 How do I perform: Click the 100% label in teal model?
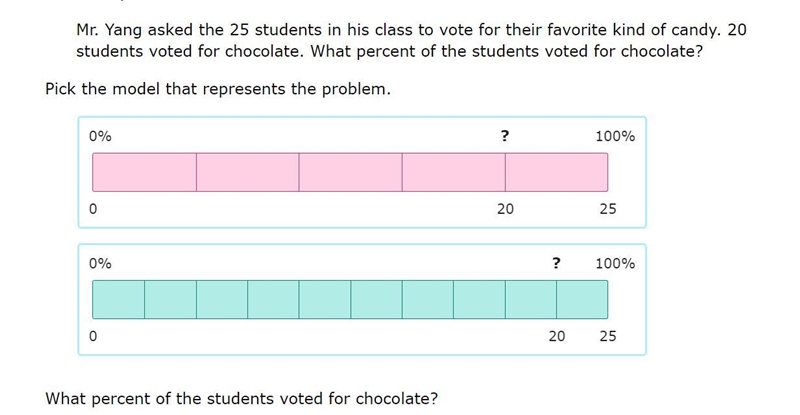[x=615, y=263]
